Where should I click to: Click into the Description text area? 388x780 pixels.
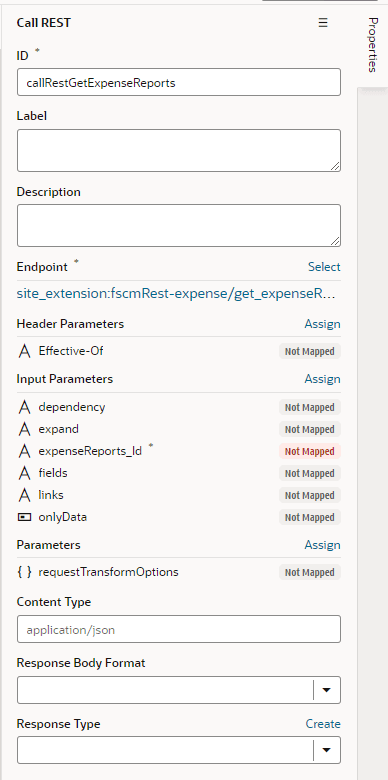(x=179, y=225)
